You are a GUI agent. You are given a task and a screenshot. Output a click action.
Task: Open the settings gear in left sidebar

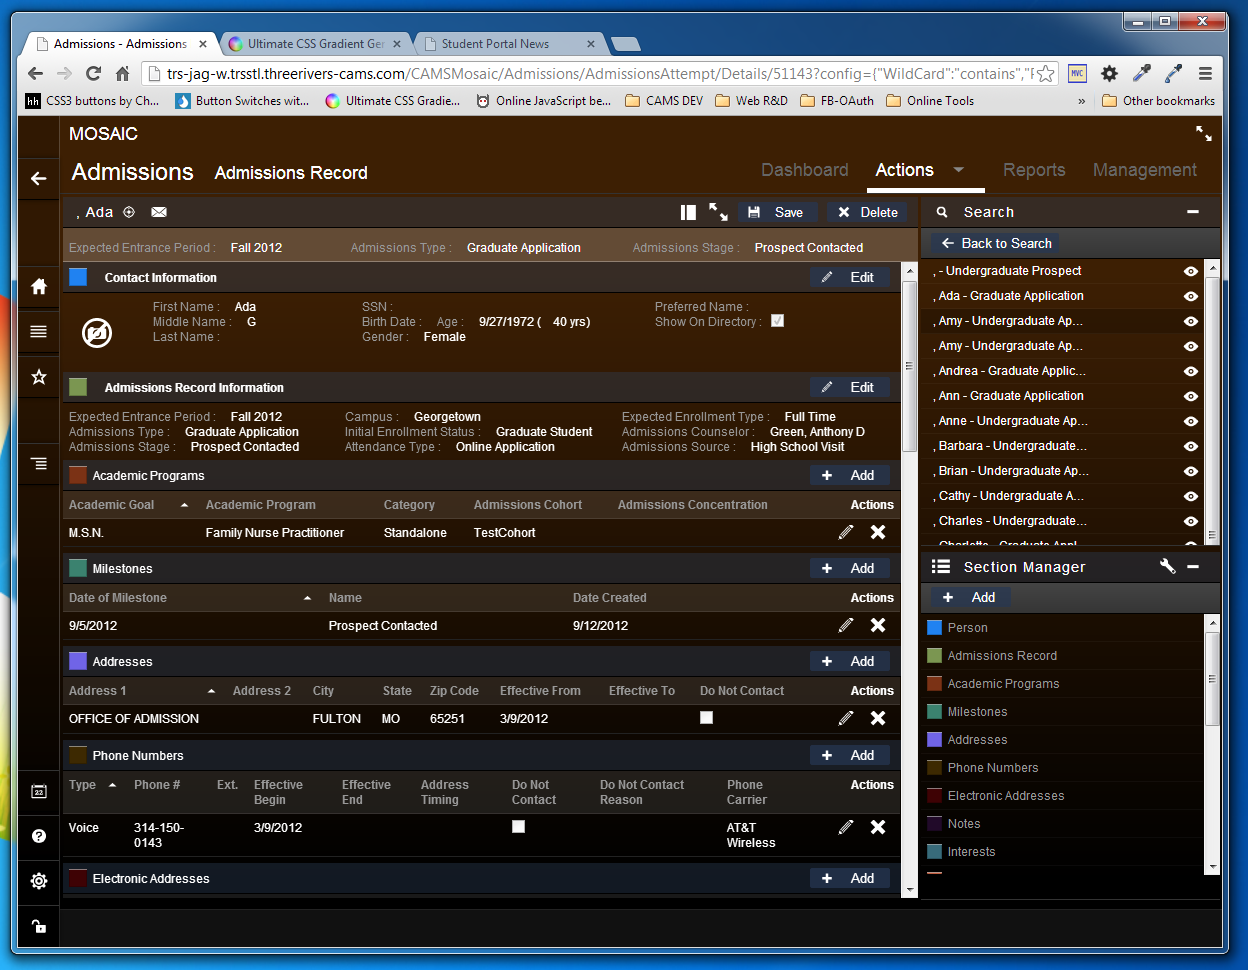tap(39, 881)
